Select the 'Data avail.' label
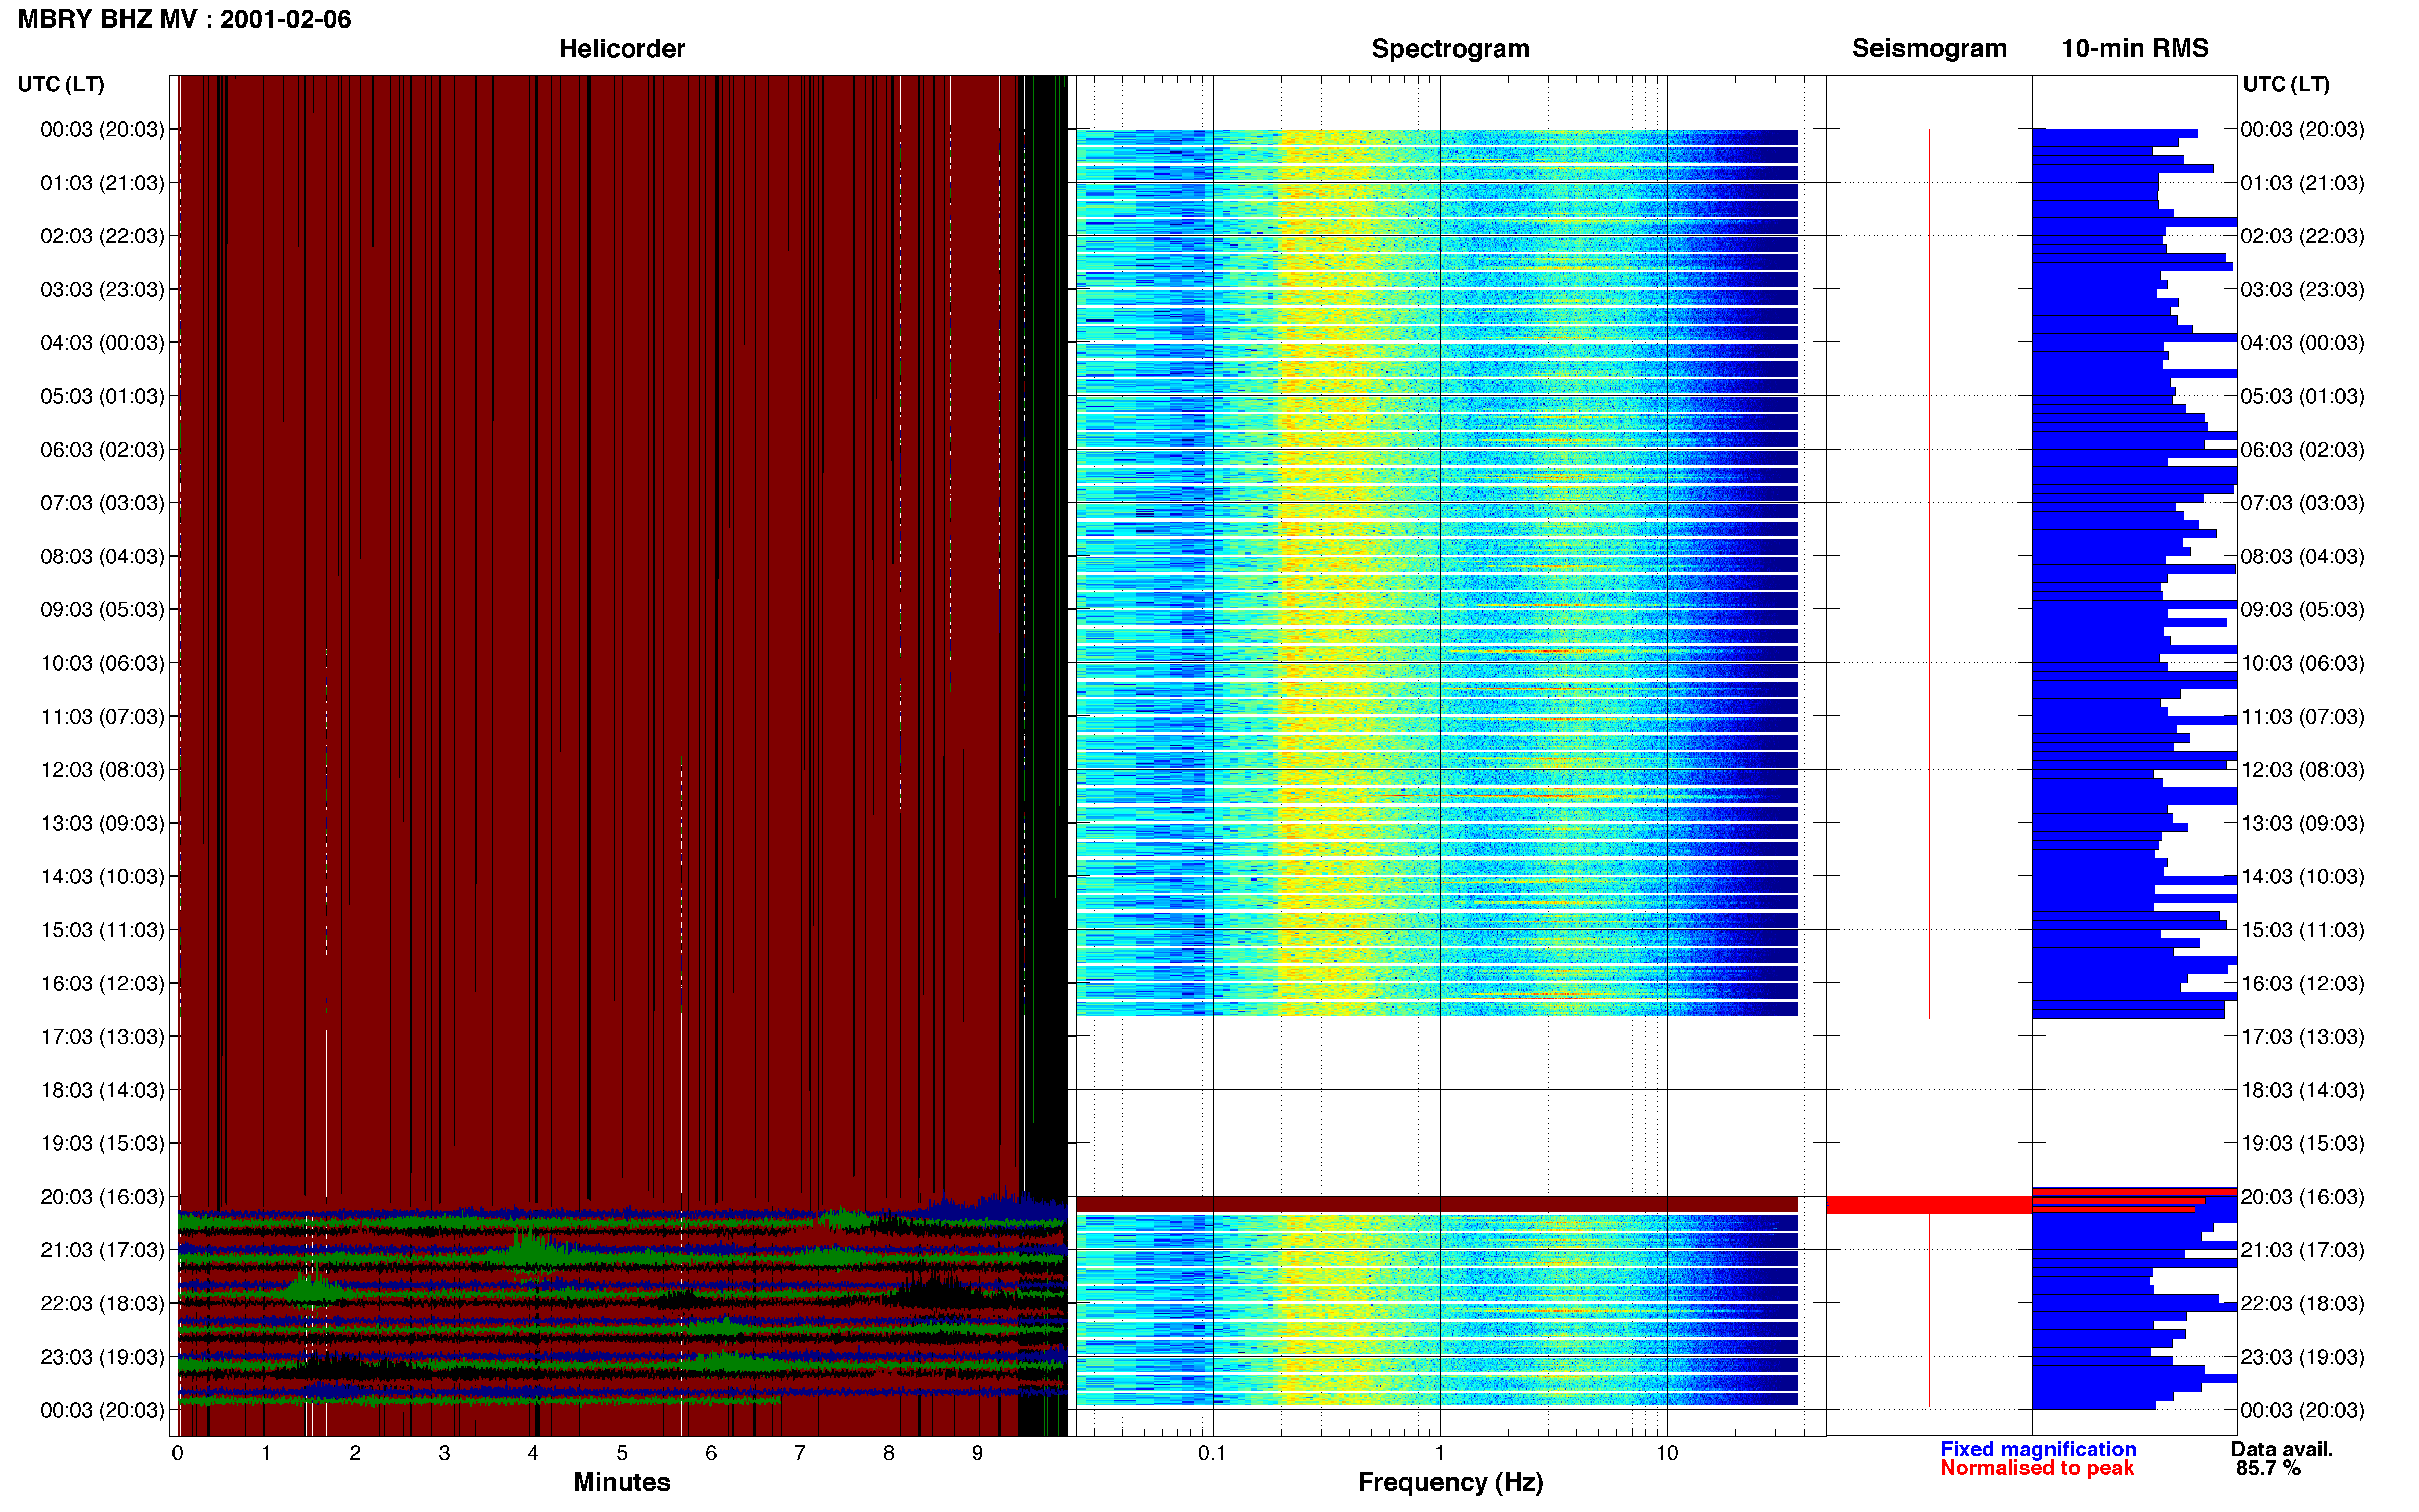 tap(2282, 1449)
